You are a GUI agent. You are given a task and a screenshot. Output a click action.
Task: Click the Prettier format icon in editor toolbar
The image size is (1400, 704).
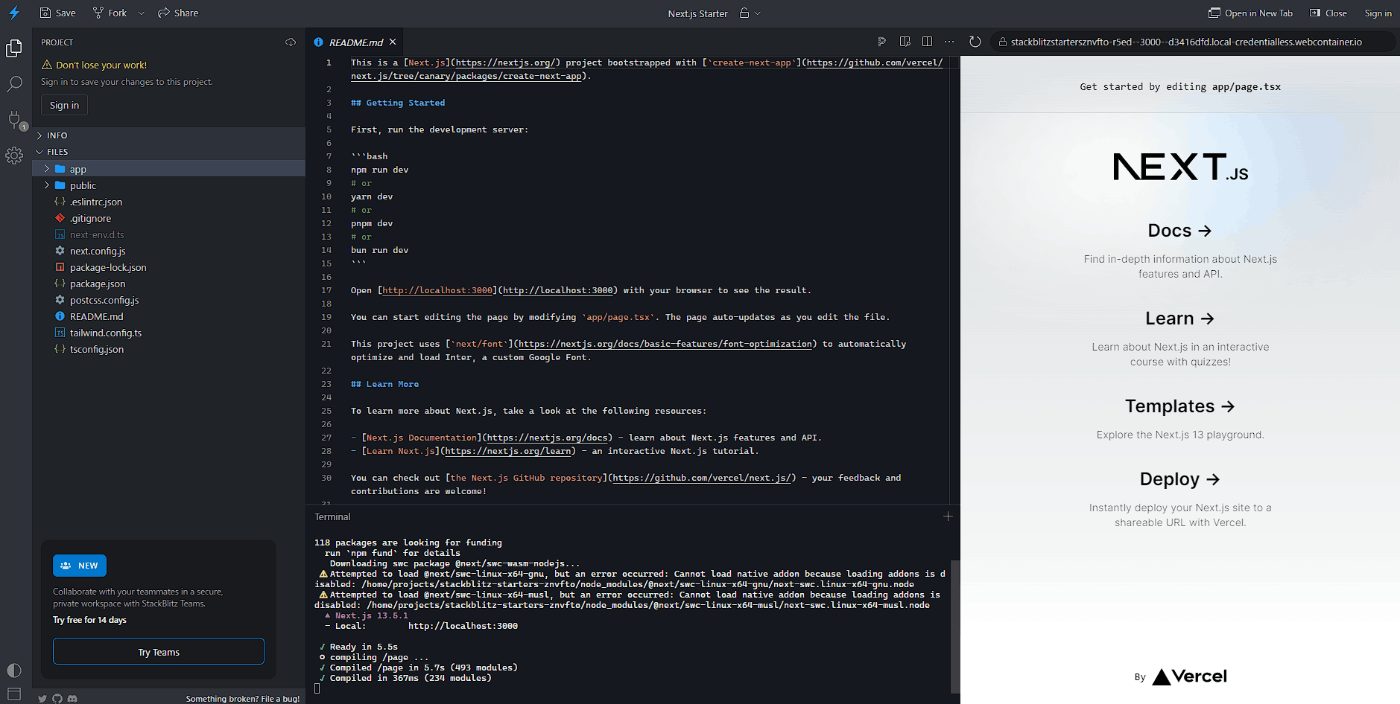pos(882,42)
